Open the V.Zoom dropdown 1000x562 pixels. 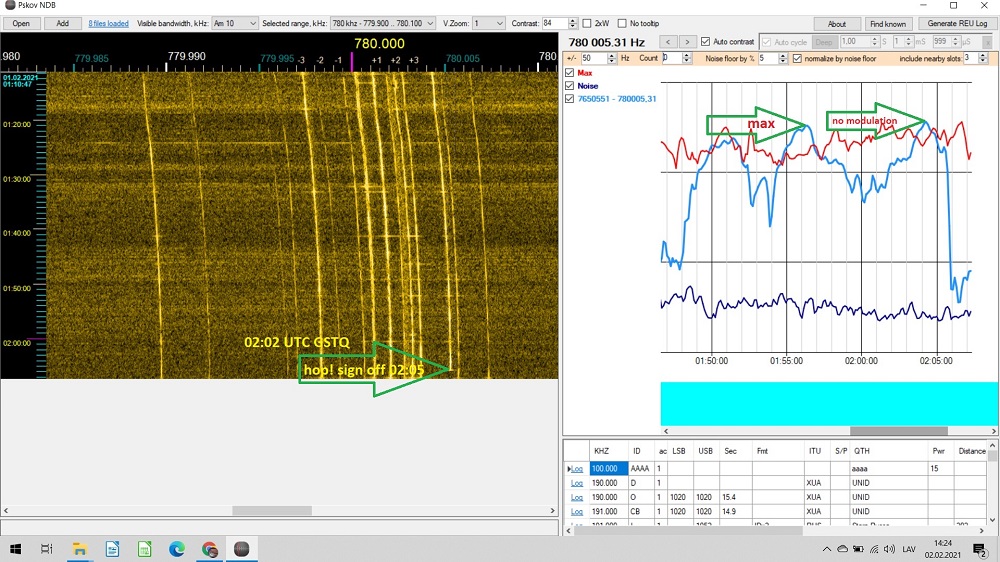pyautogui.click(x=488, y=23)
